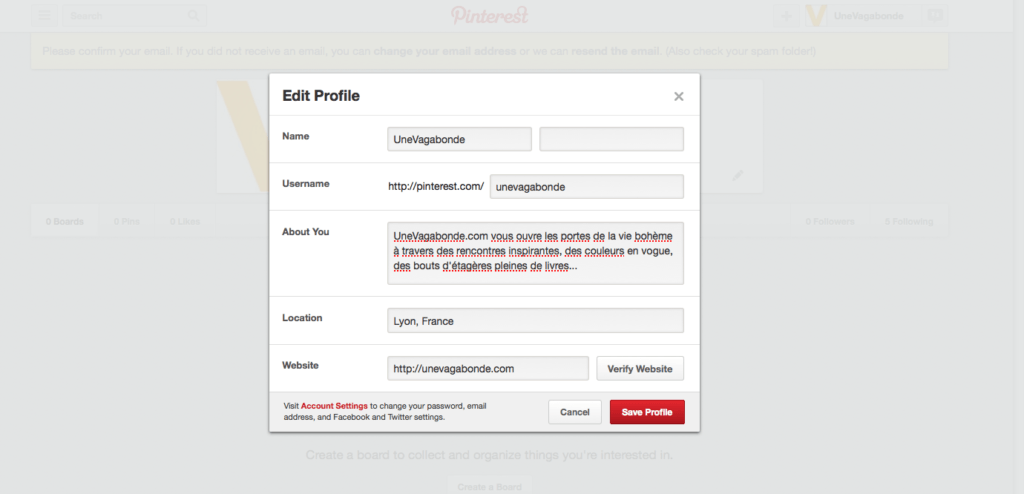Select the Location field showing Lyon, France
The image size is (1024, 494).
[535, 321]
